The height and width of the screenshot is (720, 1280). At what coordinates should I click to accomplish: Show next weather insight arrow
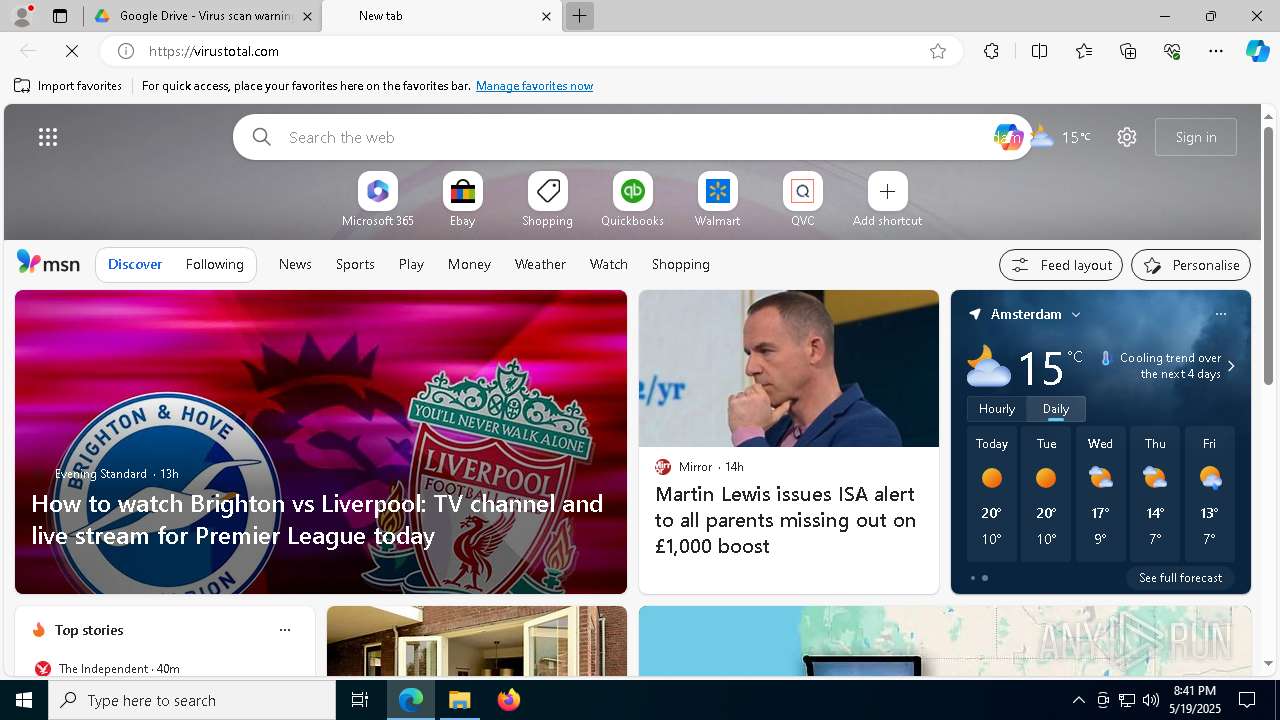[x=1231, y=366]
